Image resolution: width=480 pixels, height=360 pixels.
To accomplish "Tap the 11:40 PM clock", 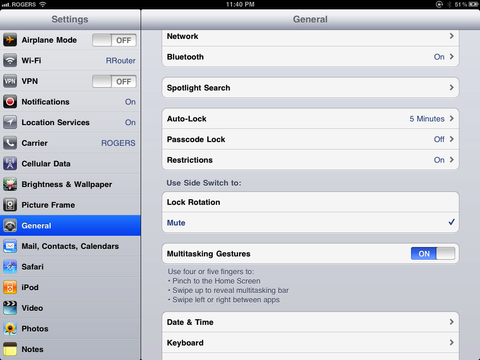I will 240,4.
